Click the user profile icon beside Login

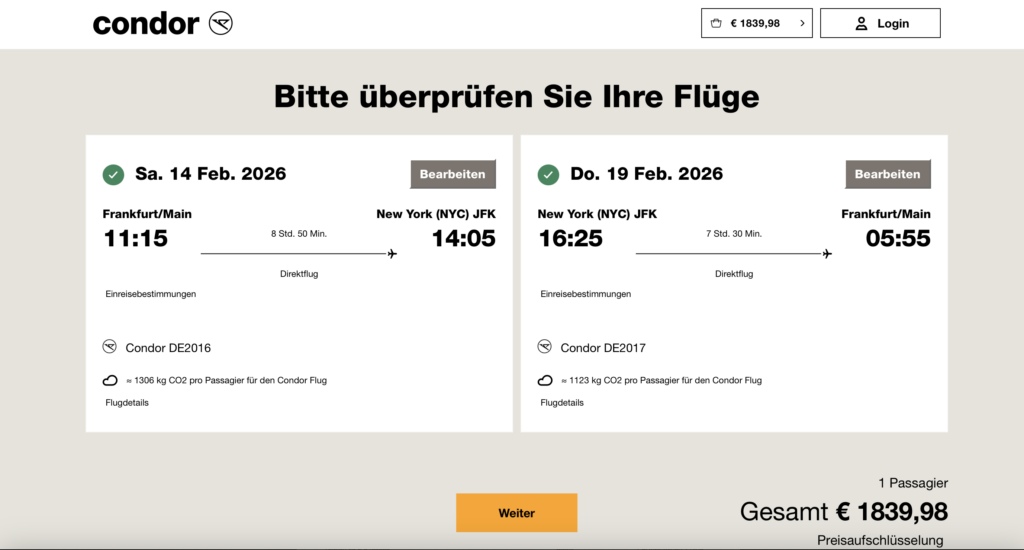point(861,23)
